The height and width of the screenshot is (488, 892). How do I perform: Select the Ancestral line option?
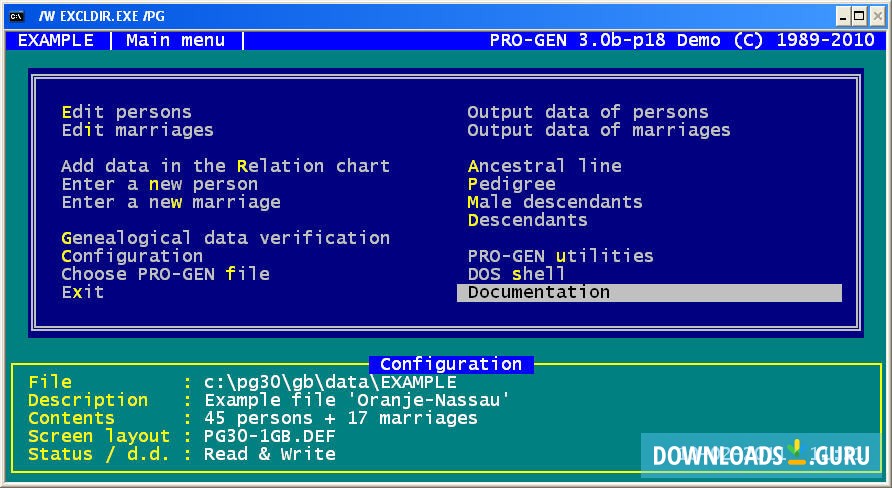545,166
